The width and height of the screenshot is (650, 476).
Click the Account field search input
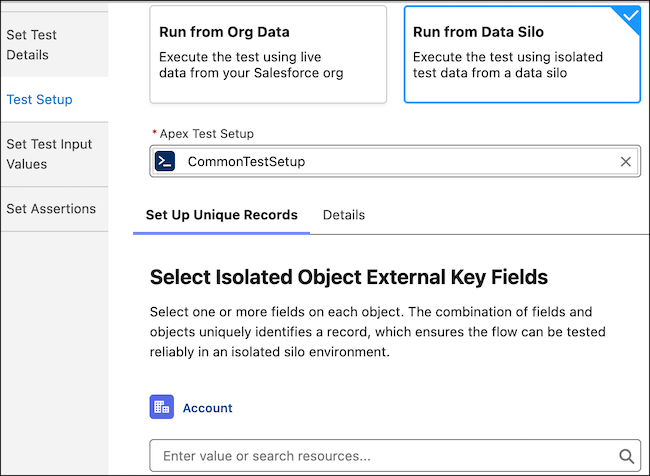tap(395, 456)
